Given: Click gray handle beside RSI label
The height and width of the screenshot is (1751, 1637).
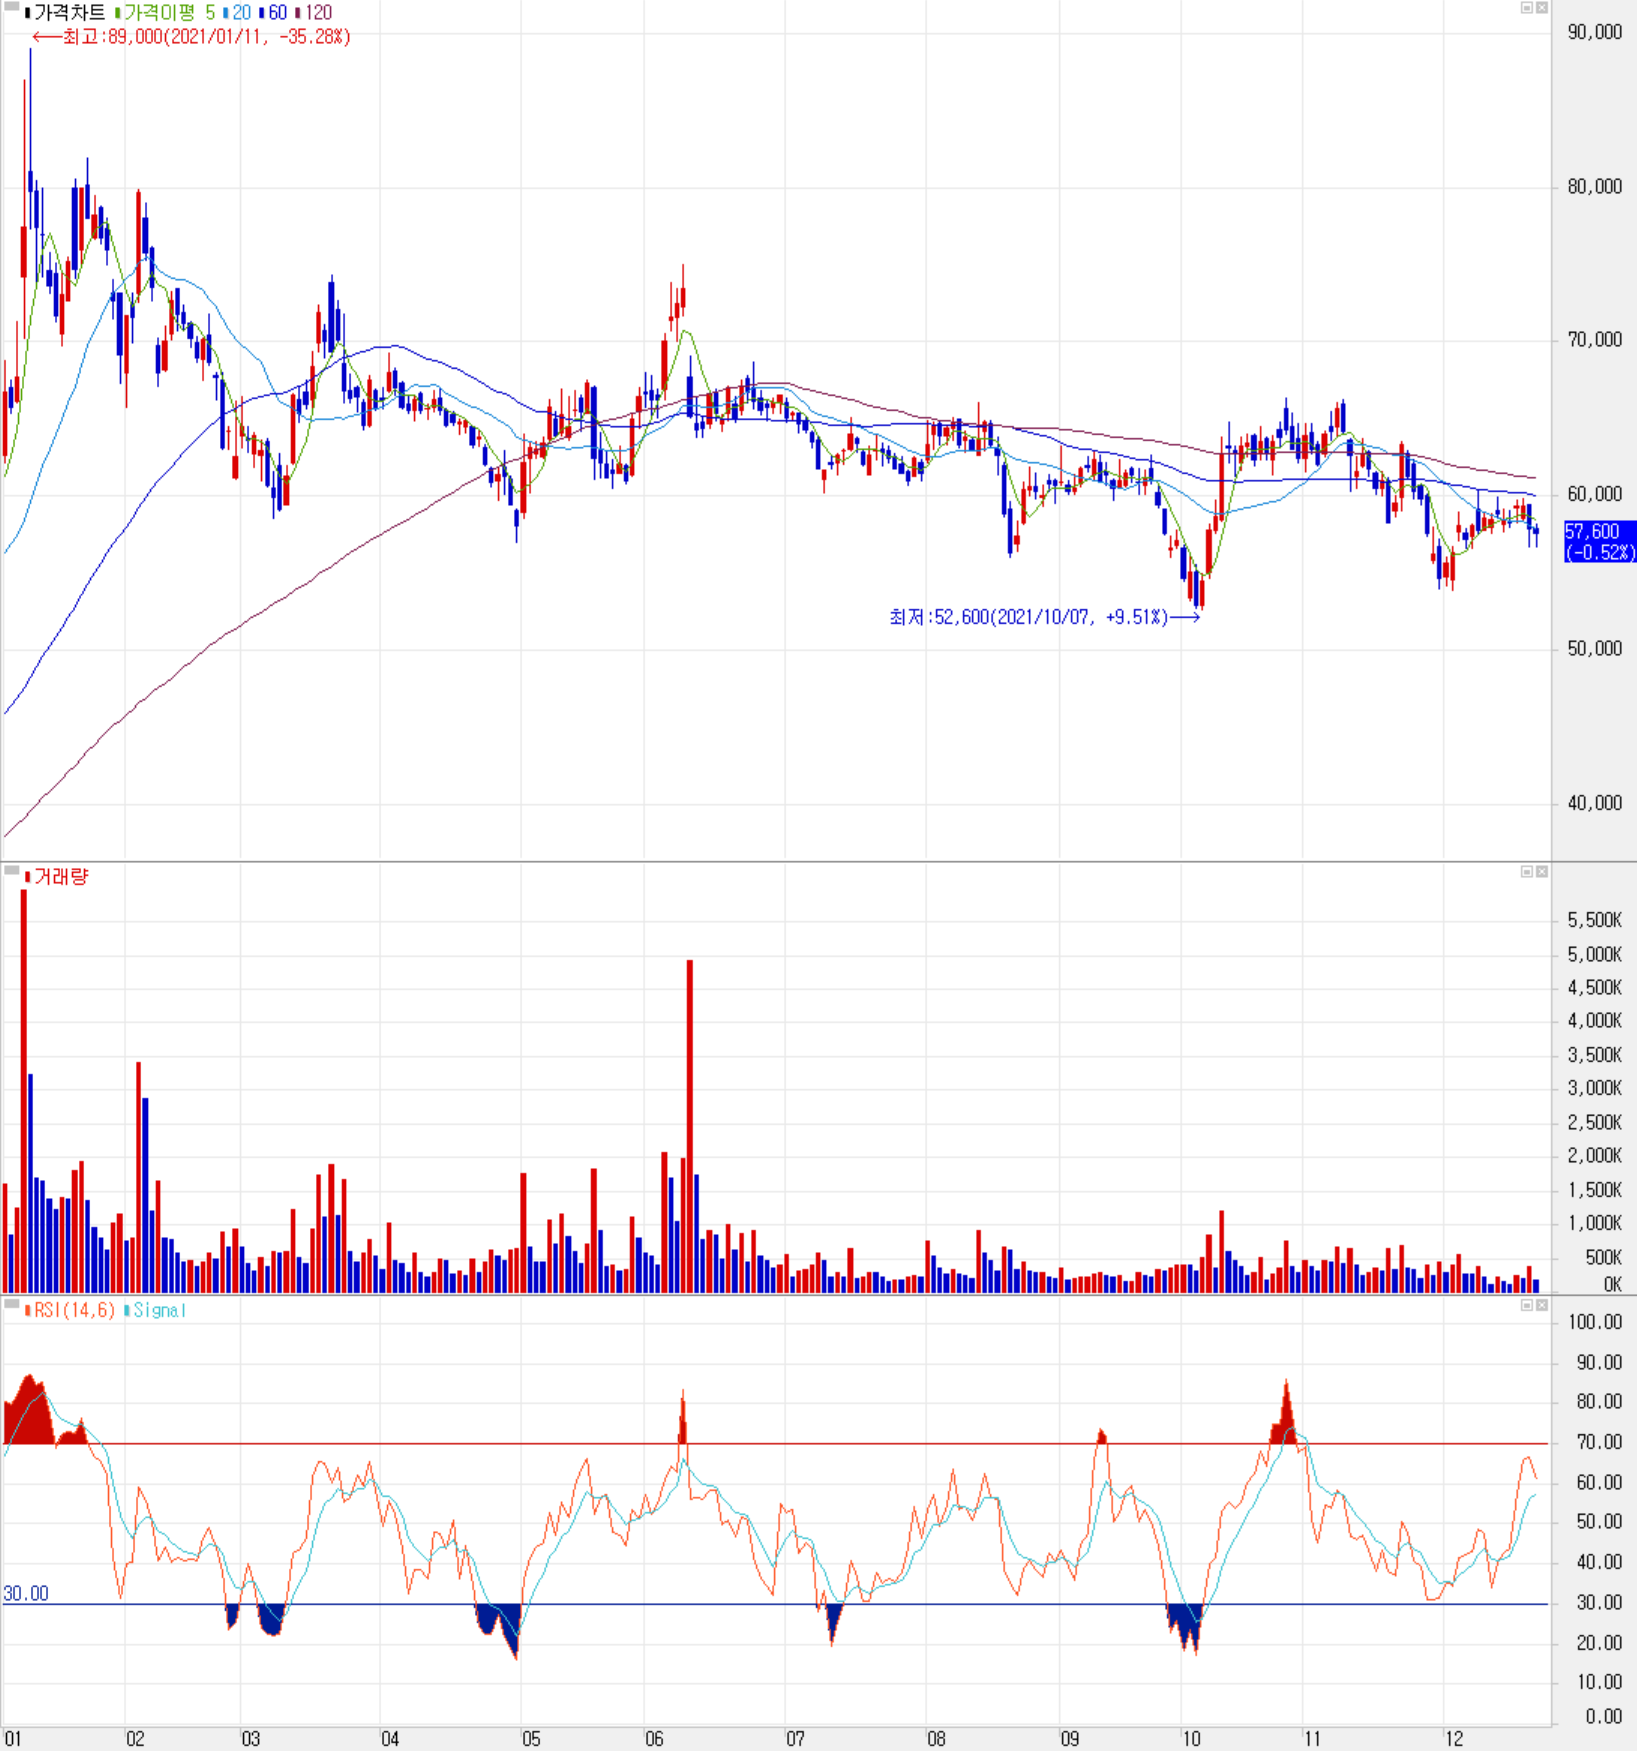Looking at the screenshot, I should coord(12,1304).
